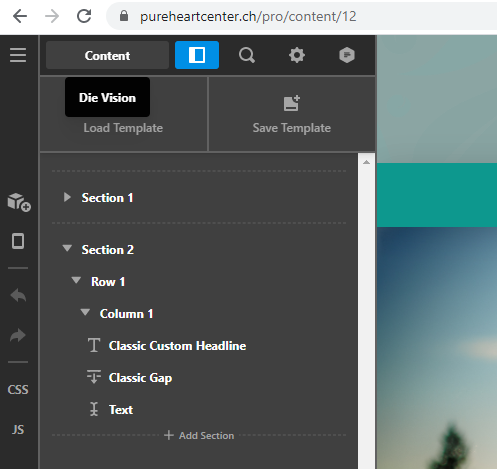Click the undo arrow
497x469 pixels.
pos(18,295)
